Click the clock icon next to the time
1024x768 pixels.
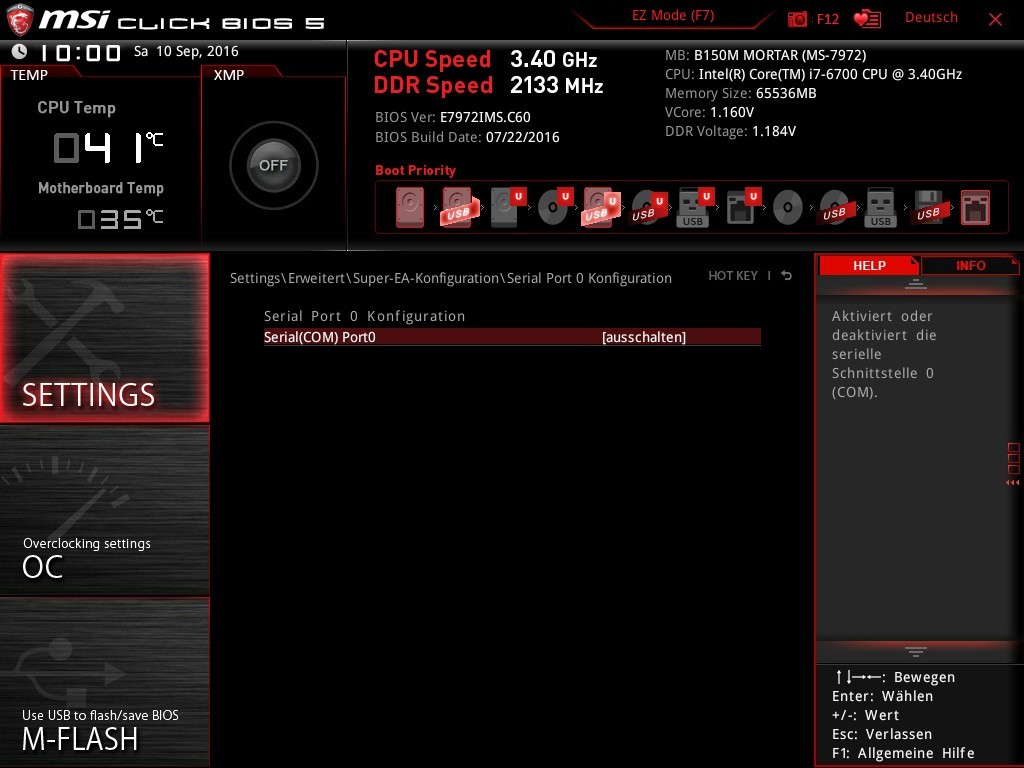(x=20, y=51)
